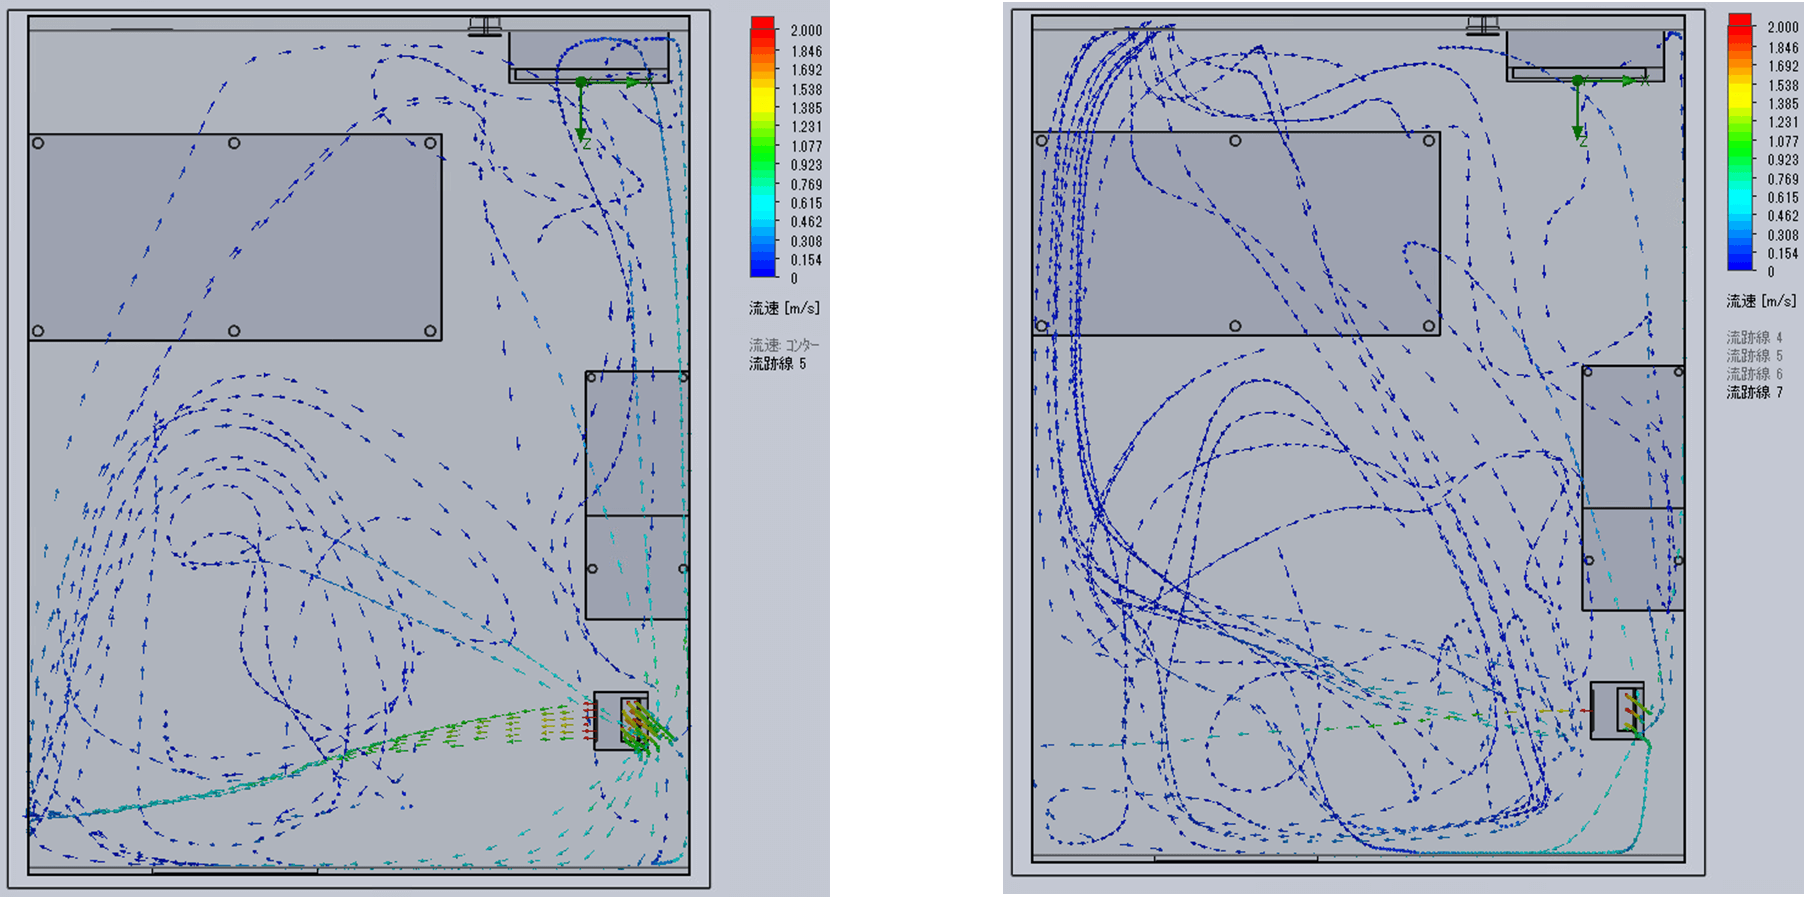Click 流跡線 7 in the right legend list

(1754, 393)
